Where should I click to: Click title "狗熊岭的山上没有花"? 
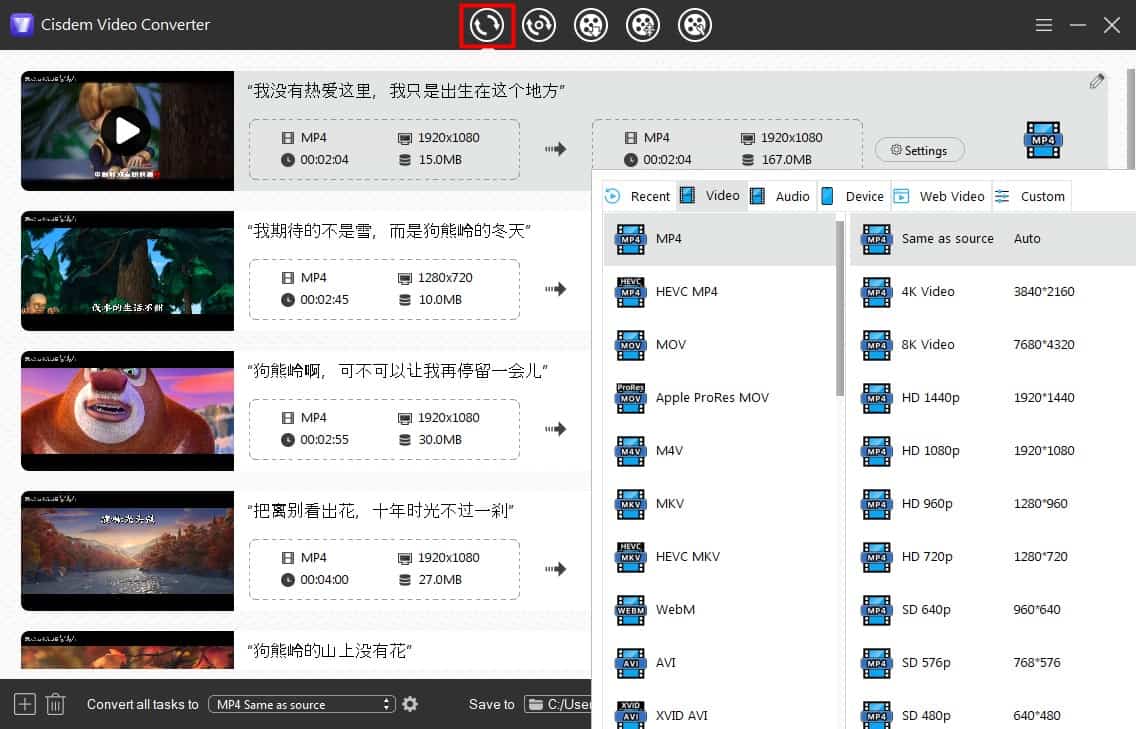(x=330, y=651)
